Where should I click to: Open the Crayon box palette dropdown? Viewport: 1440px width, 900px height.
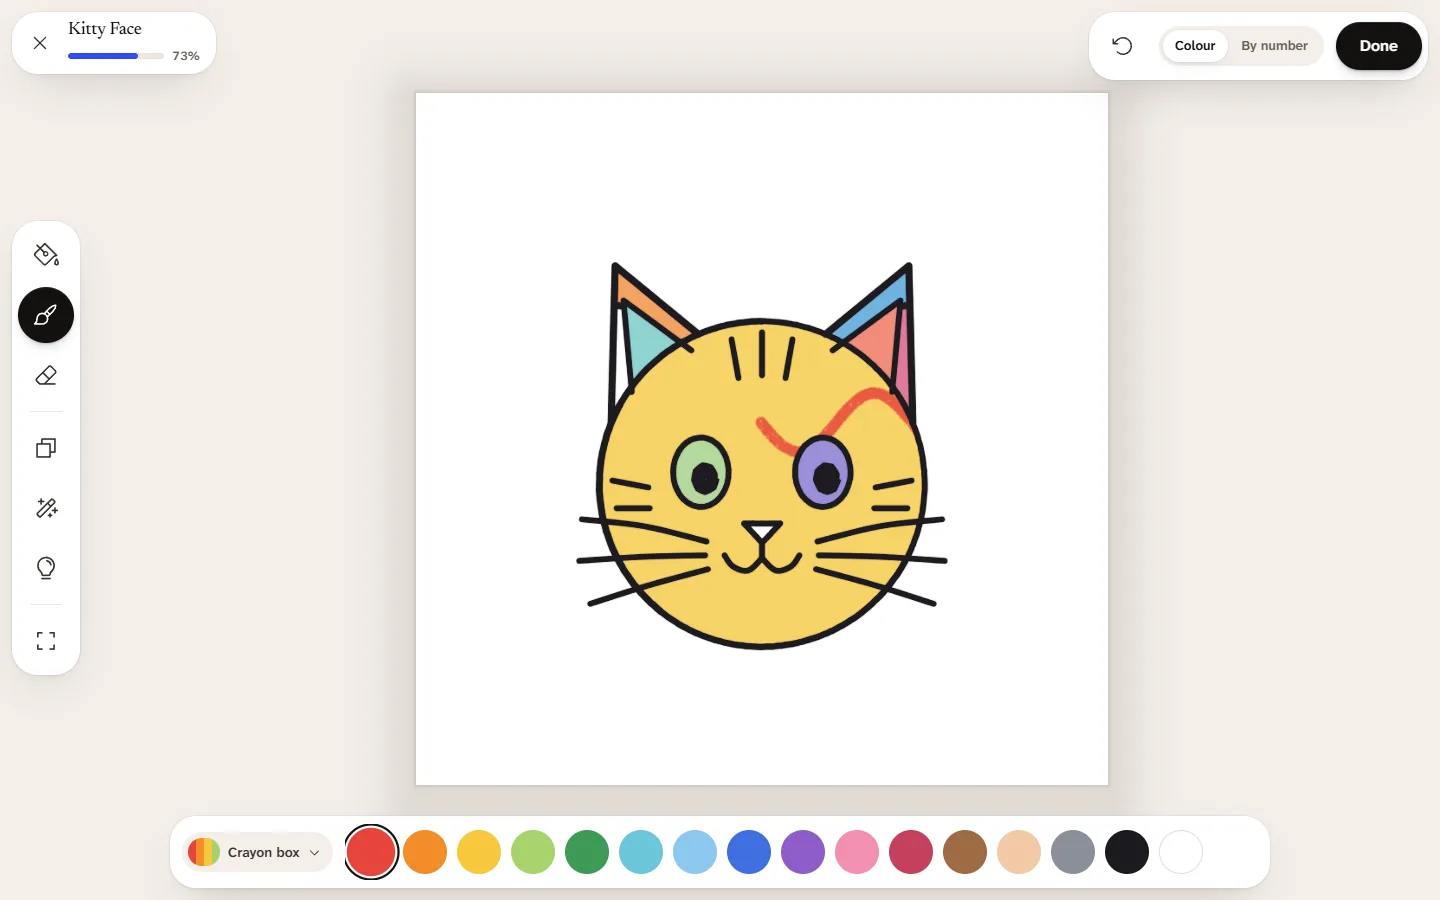tap(258, 852)
